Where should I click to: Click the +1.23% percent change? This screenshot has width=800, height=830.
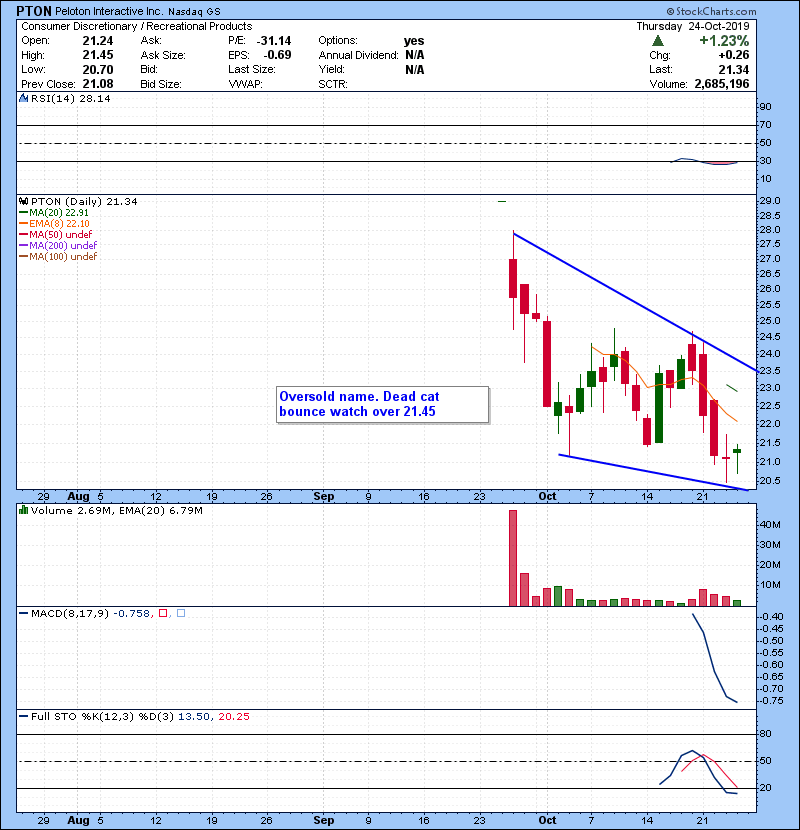point(724,41)
